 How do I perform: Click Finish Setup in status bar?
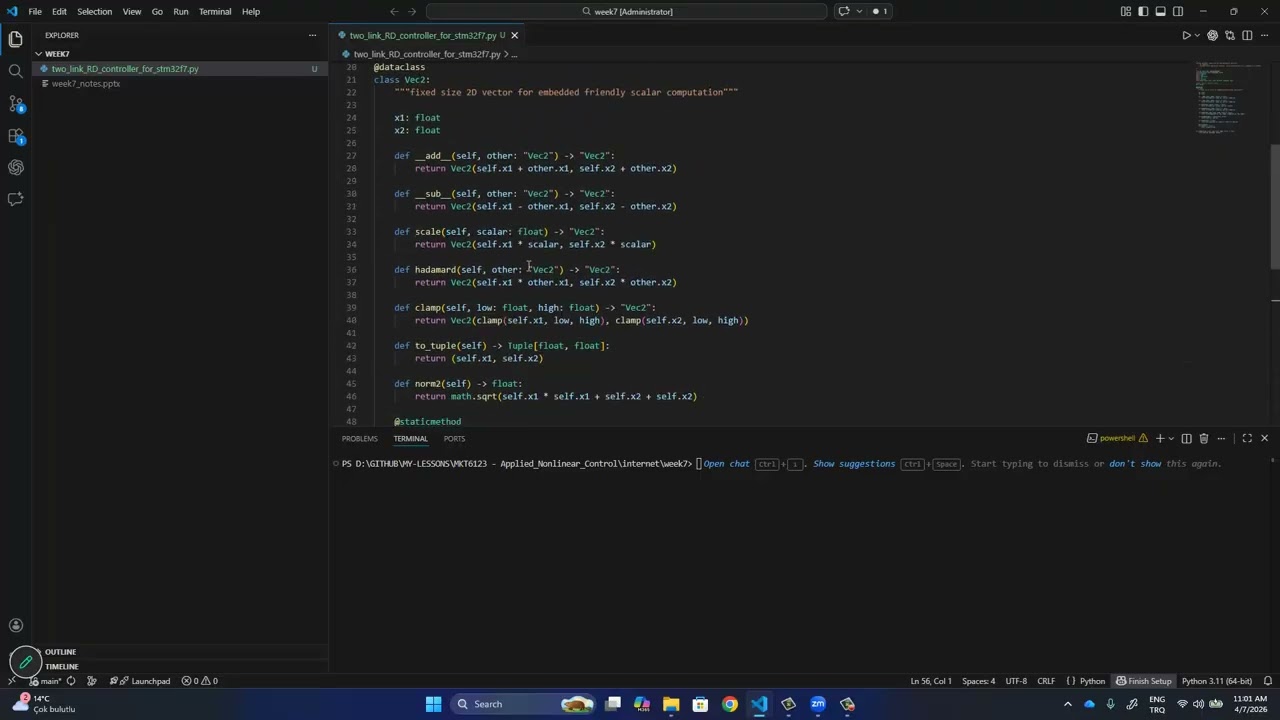point(1144,682)
